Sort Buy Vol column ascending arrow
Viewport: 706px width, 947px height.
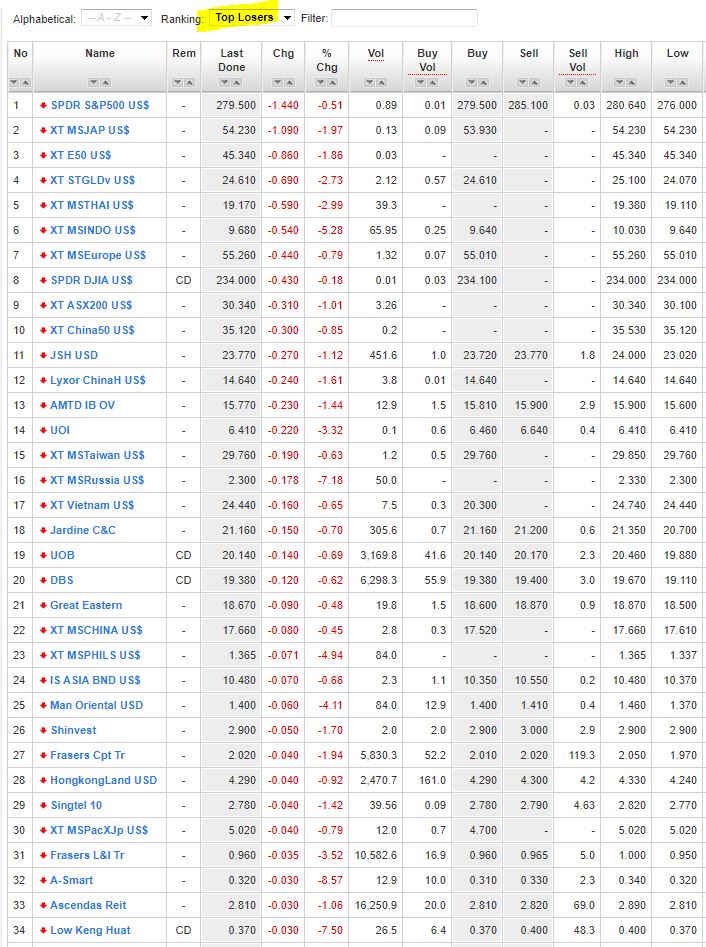coord(433,83)
